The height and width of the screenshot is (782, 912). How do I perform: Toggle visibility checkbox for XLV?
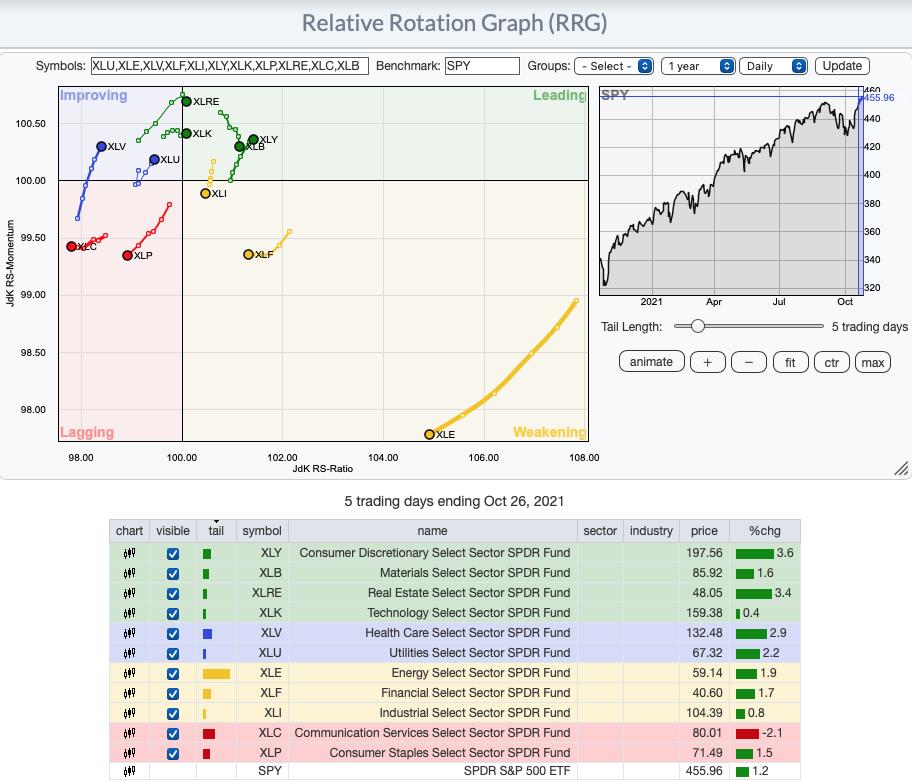pyautogui.click(x=173, y=634)
